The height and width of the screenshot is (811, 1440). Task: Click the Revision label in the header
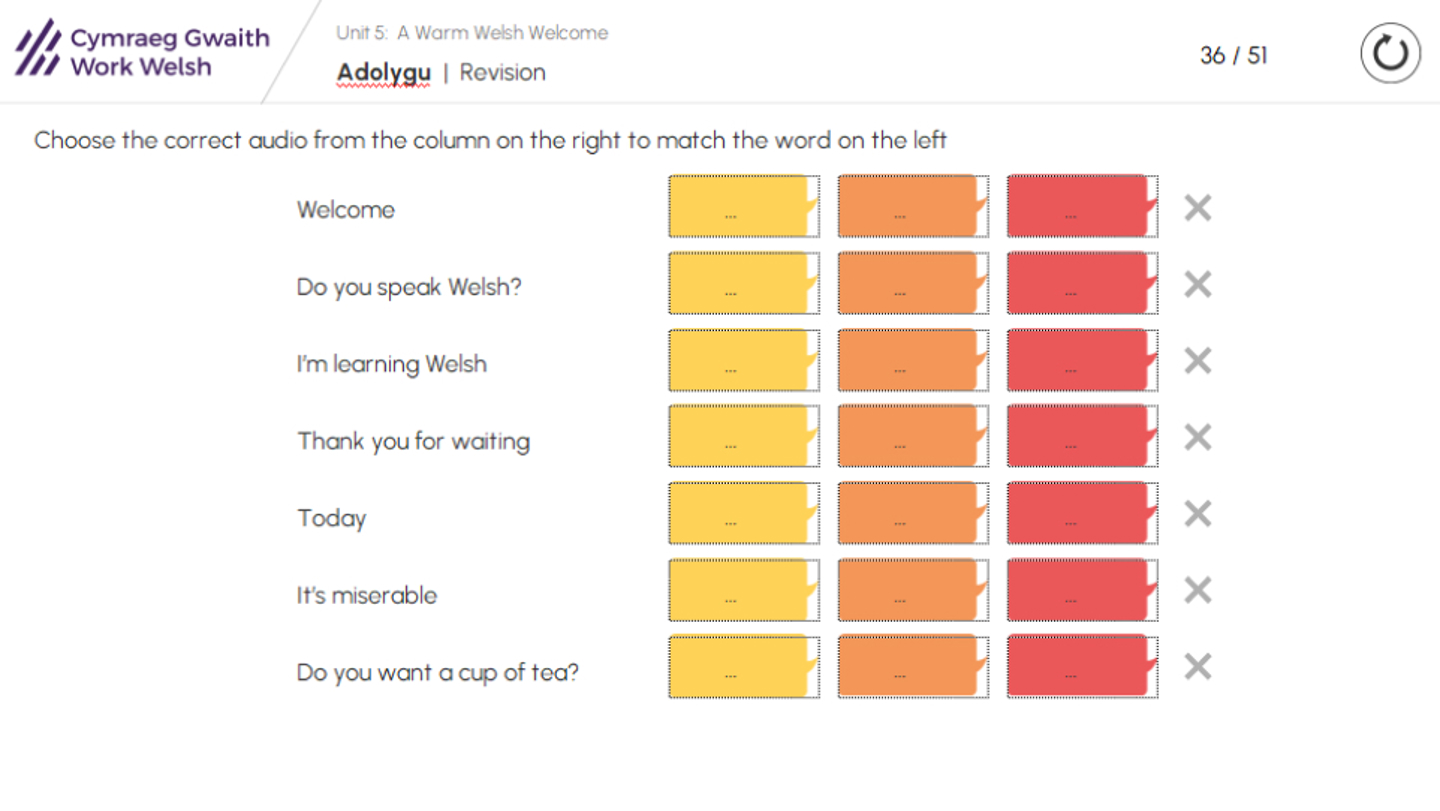pyautogui.click(x=502, y=73)
